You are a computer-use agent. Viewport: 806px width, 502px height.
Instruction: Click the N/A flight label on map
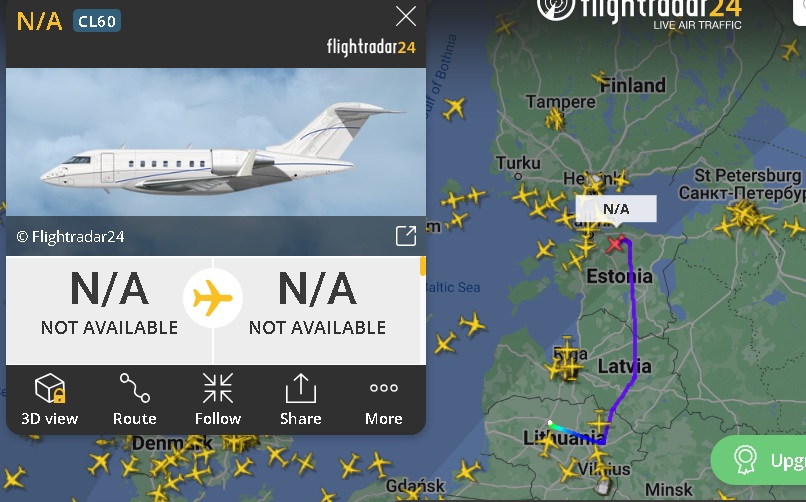tap(616, 209)
